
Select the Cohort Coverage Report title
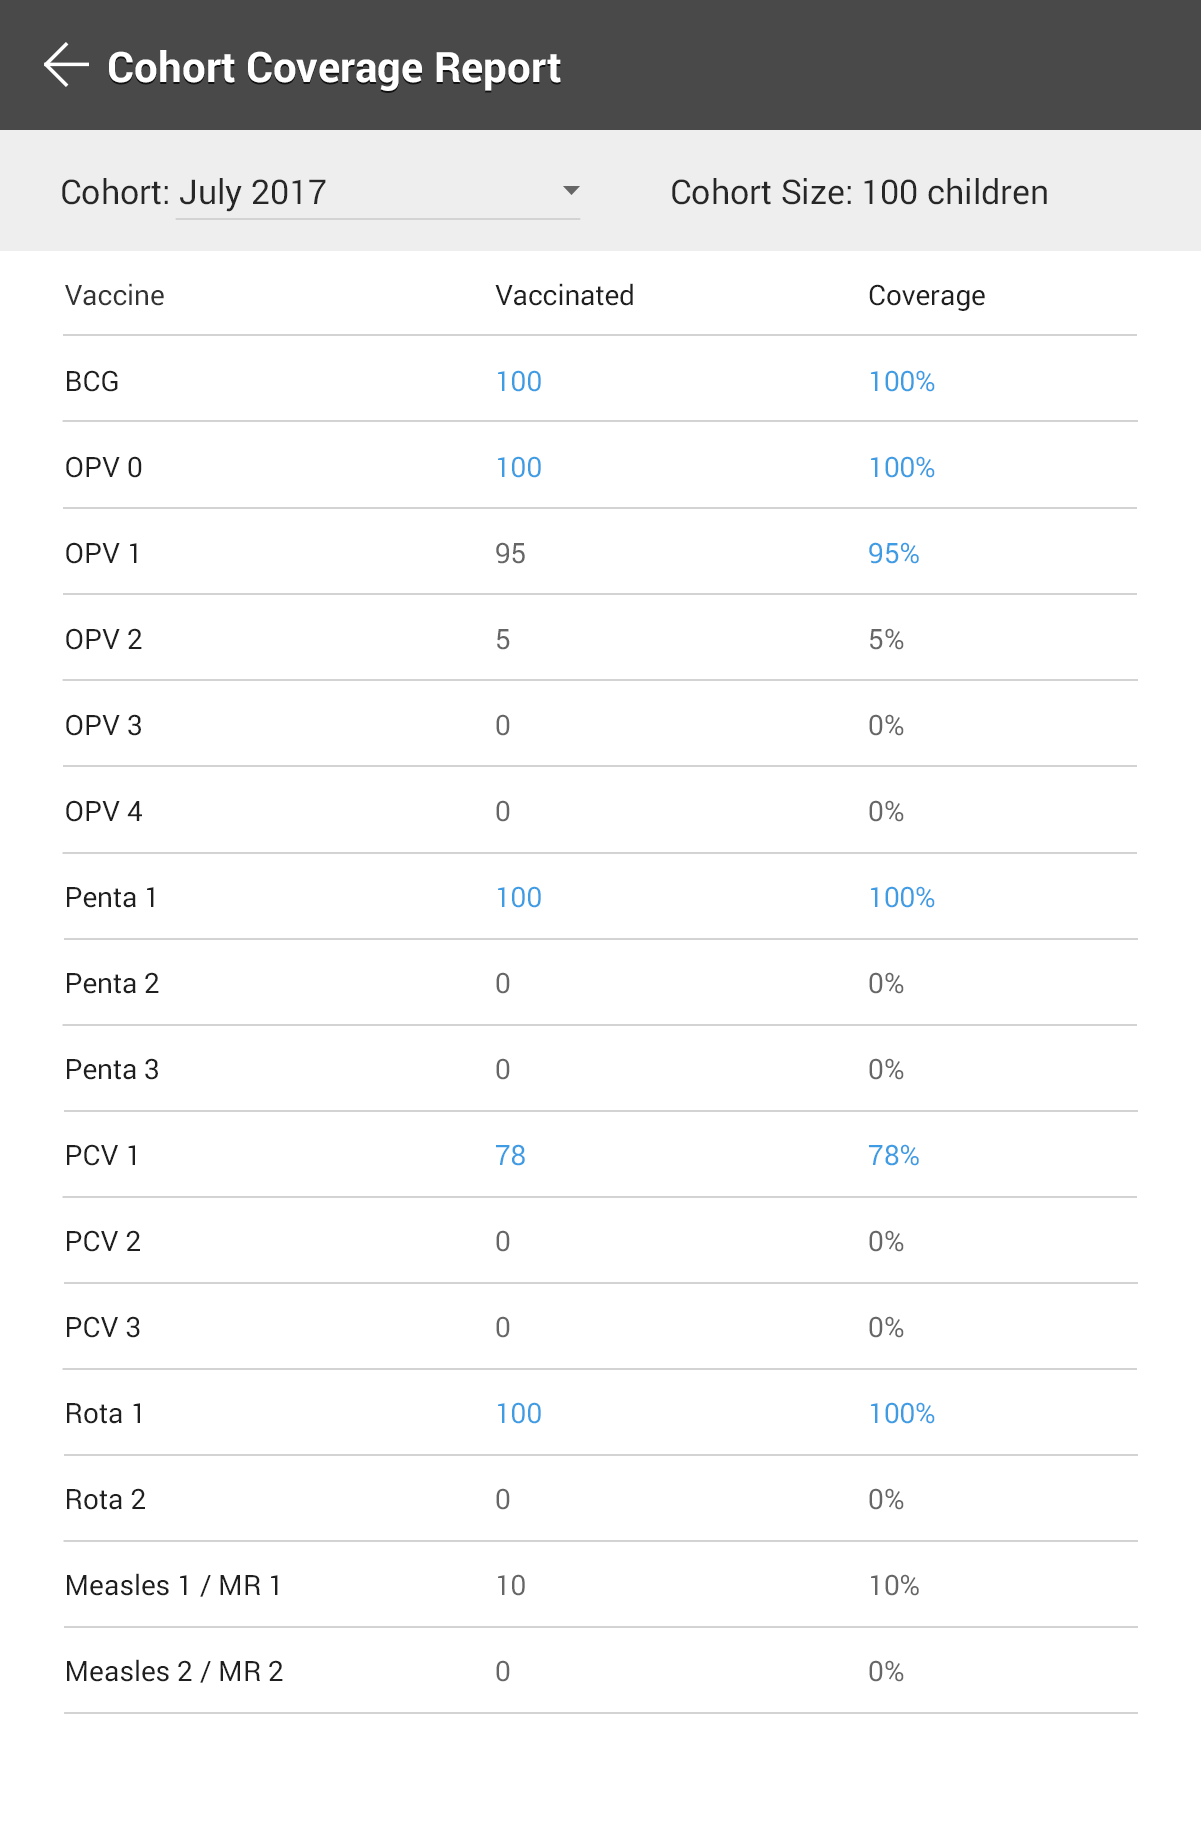point(334,67)
